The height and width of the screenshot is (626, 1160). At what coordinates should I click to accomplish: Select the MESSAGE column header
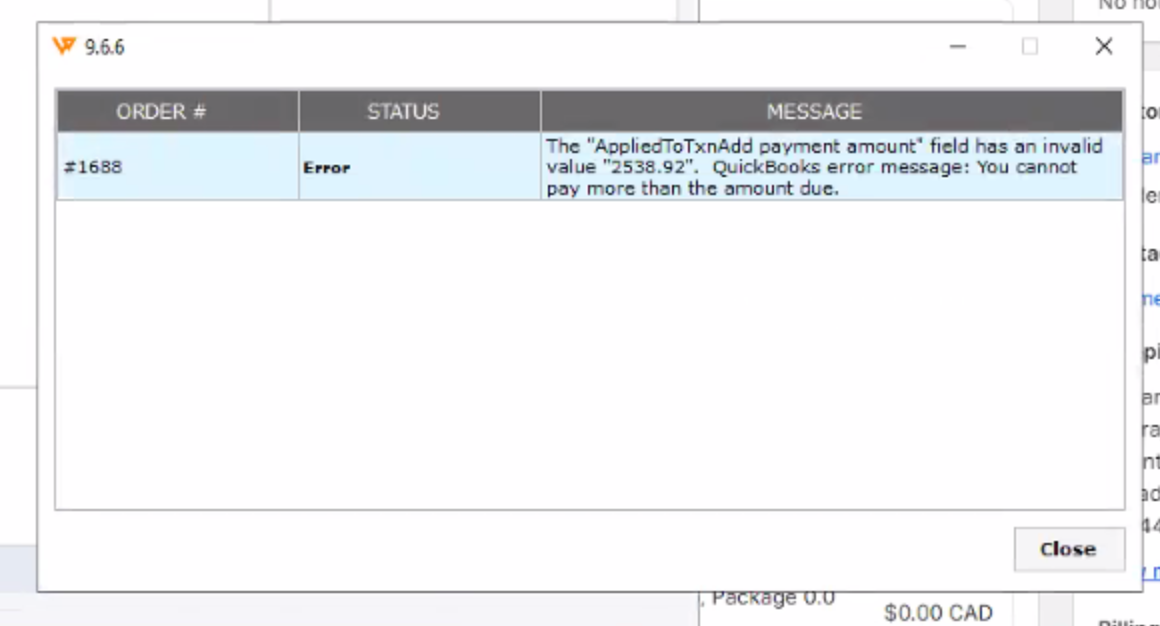click(x=832, y=112)
